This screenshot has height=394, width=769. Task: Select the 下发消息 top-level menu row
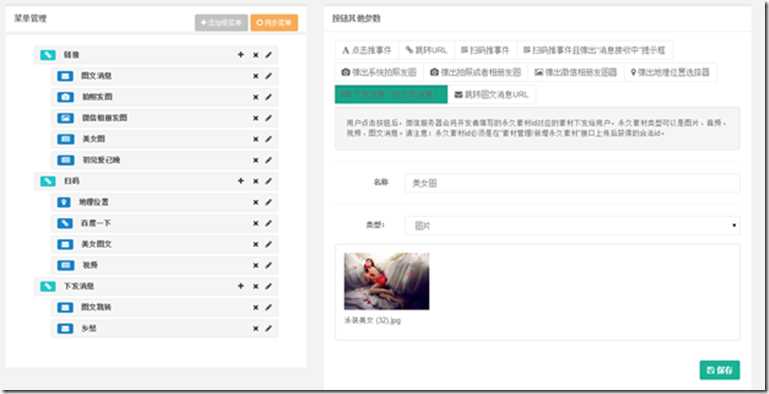point(156,286)
